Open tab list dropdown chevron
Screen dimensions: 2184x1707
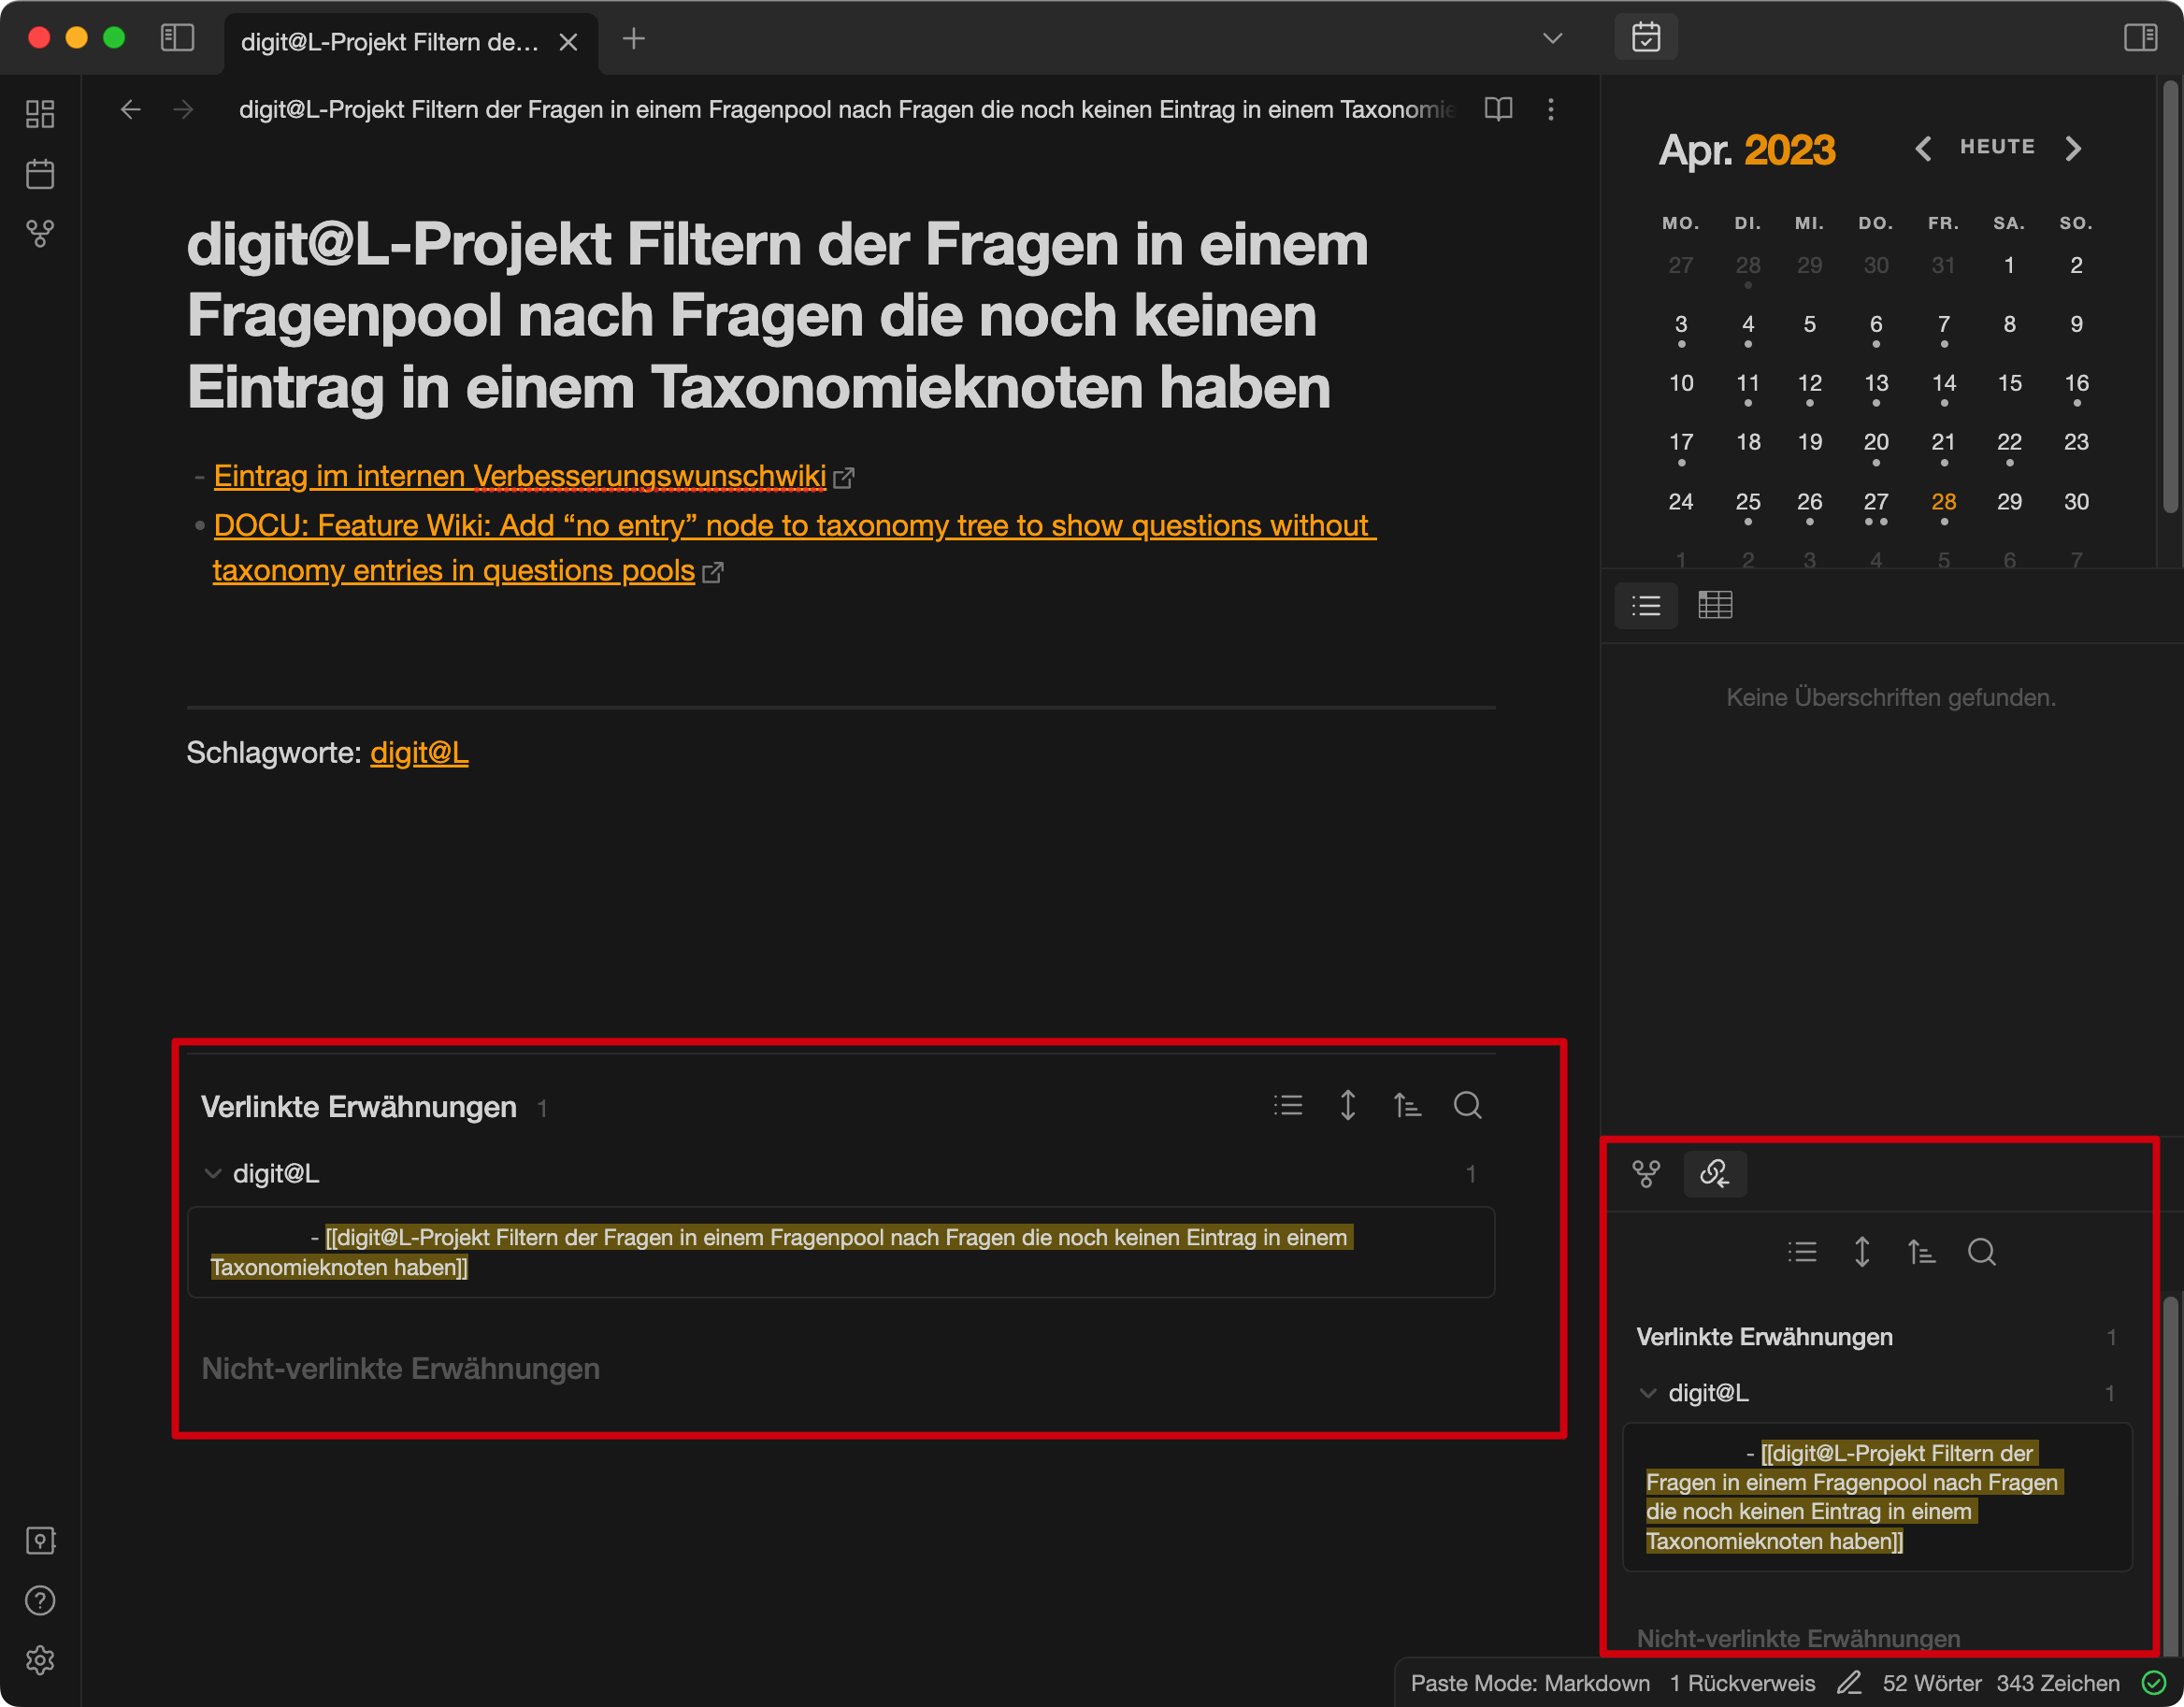(x=1552, y=38)
